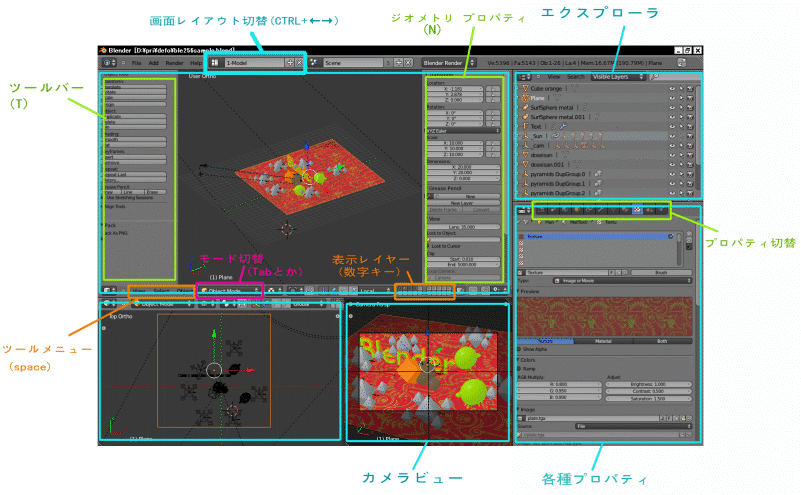Open the Help menu
This screenshot has height=495, width=801.
[x=196, y=63]
